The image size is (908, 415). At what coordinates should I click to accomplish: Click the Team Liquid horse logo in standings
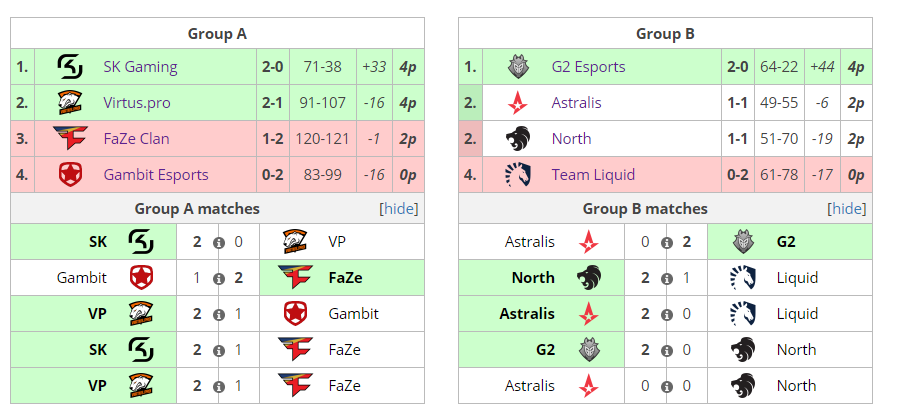[518, 174]
